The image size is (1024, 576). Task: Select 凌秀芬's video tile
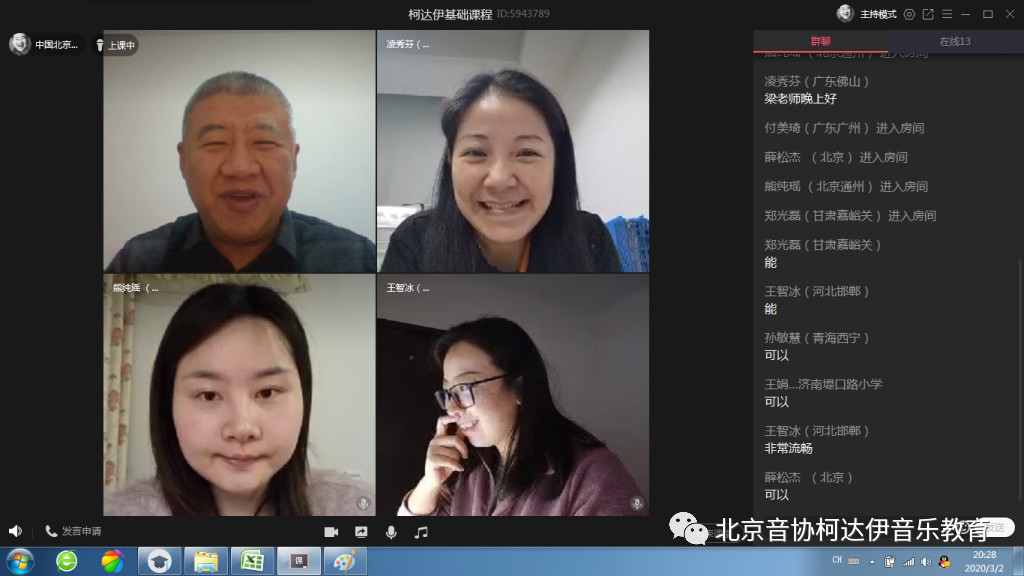click(513, 151)
